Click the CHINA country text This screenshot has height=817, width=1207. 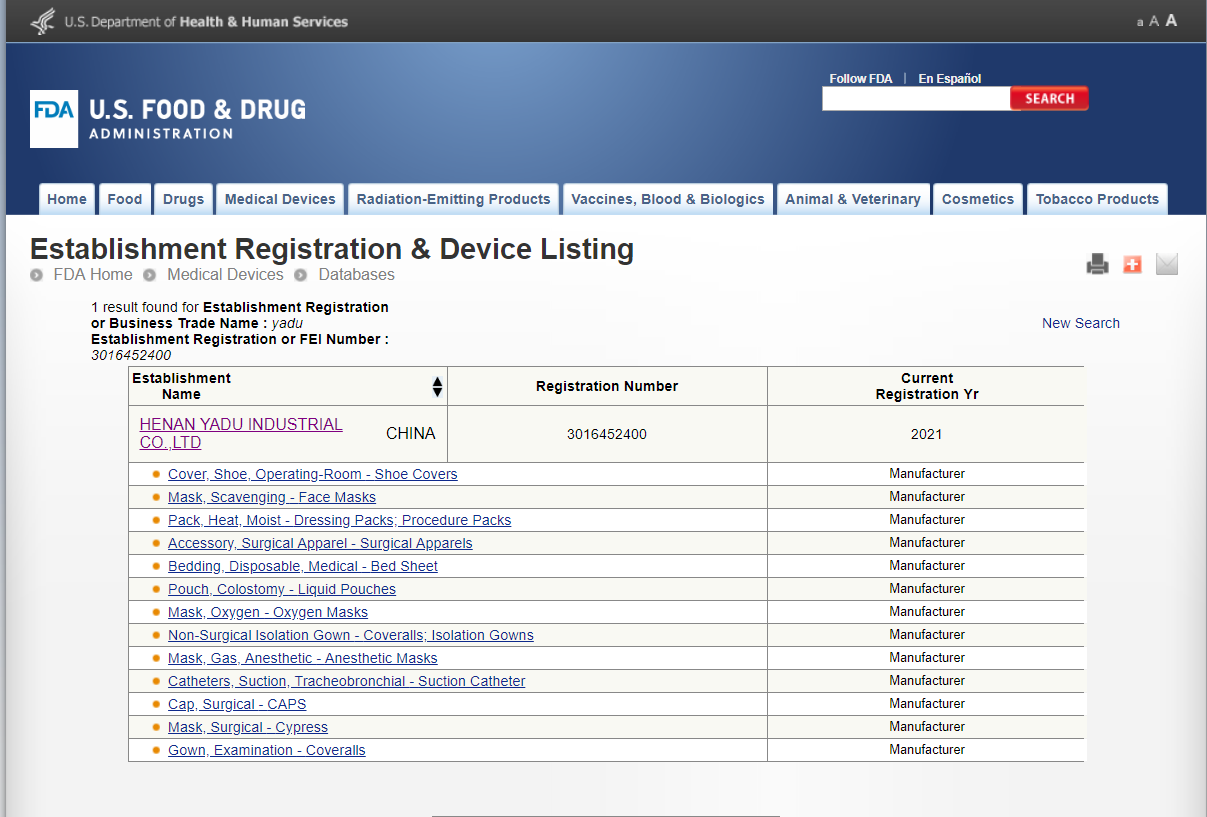click(x=411, y=433)
